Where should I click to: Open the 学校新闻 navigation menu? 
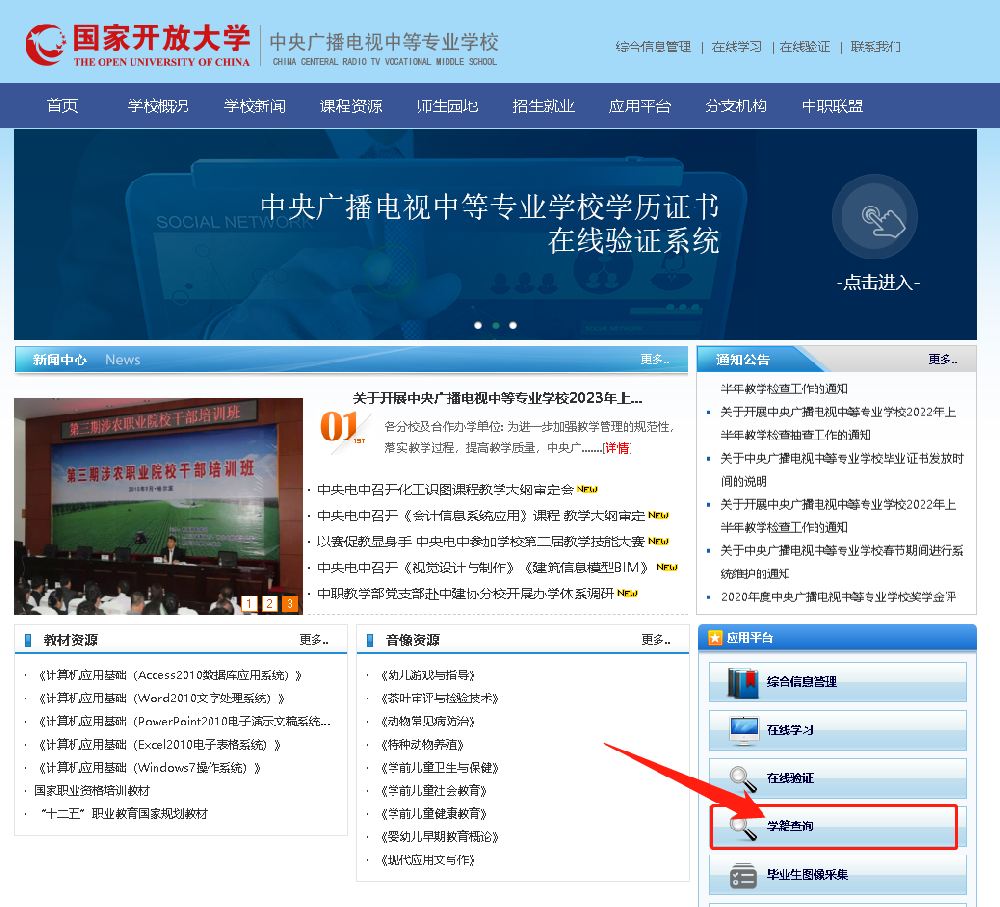coord(254,106)
